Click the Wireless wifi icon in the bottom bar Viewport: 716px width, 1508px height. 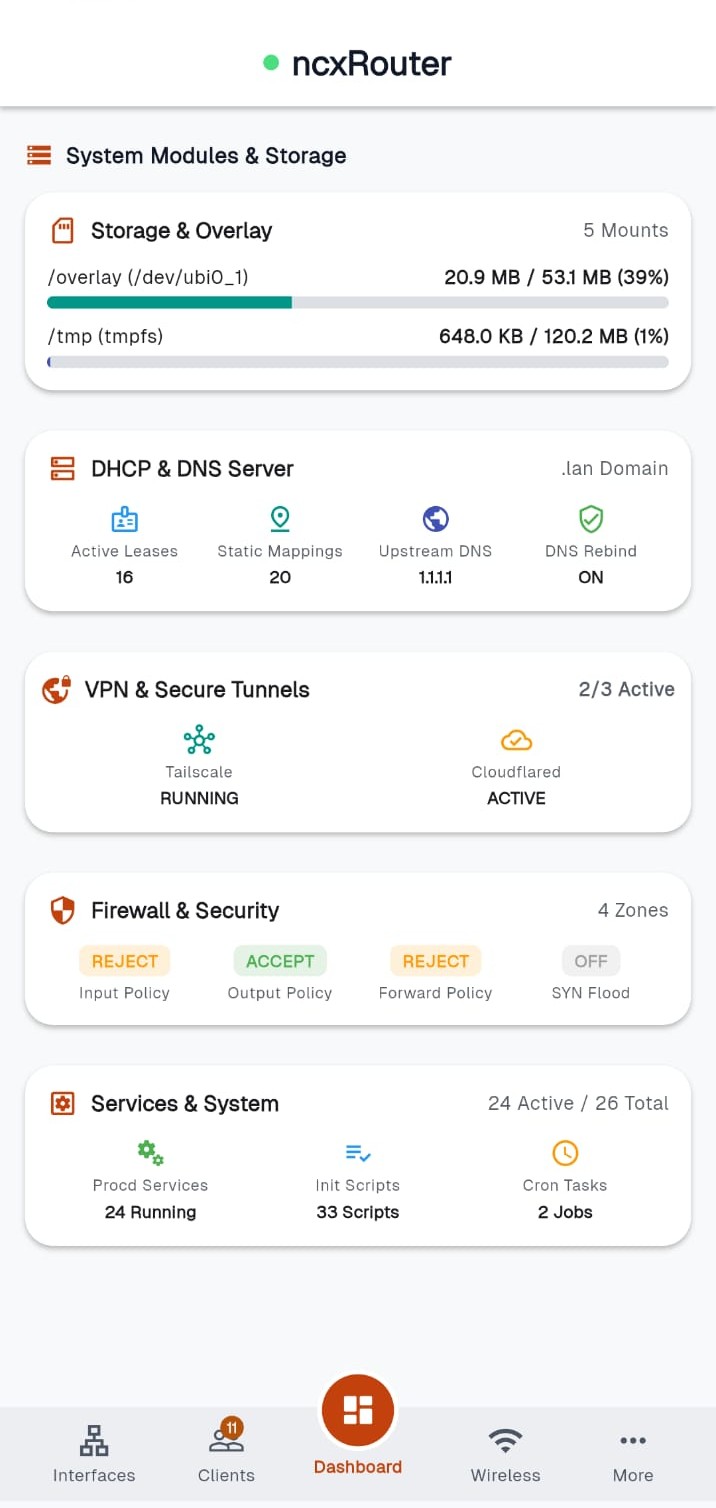(x=505, y=1441)
